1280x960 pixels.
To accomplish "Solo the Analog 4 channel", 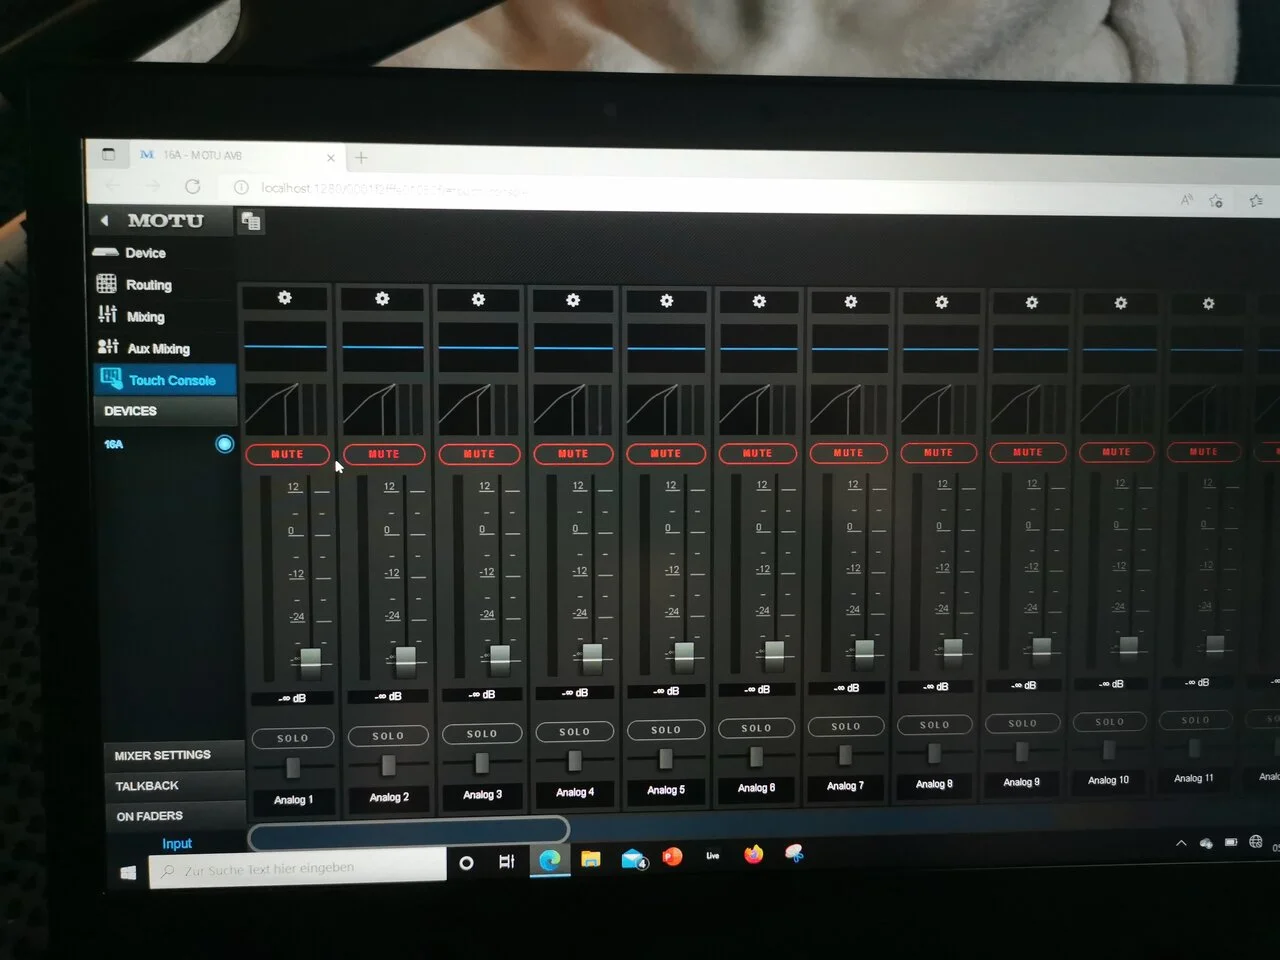I will [x=575, y=732].
